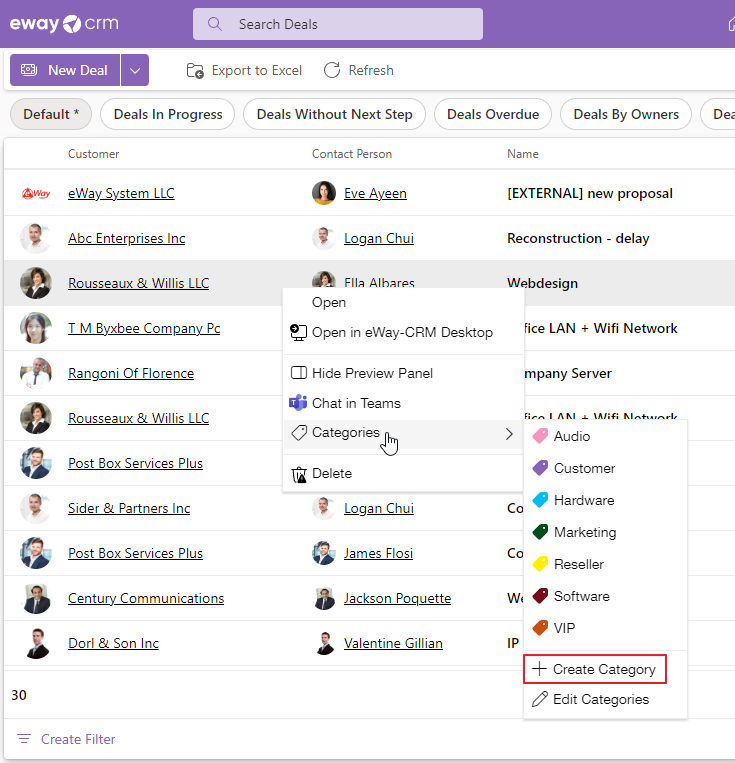Click Eve Ayeen avatar photo

tap(324, 193)
